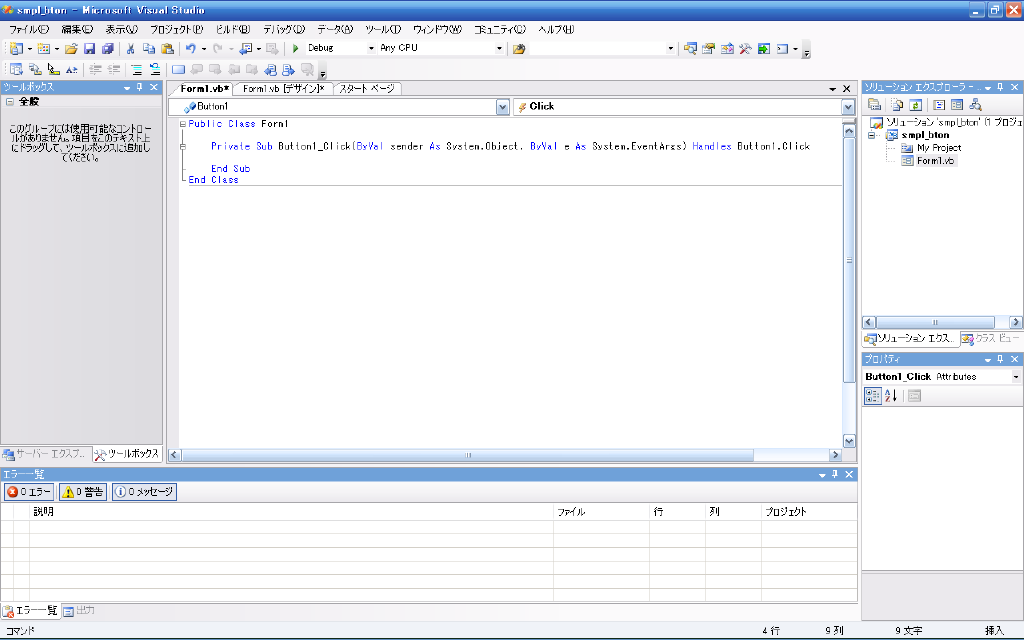The width and height of the screenshot is (1024, 640).
Task: Click the Open File folder icon
Action: click(71, 49)
